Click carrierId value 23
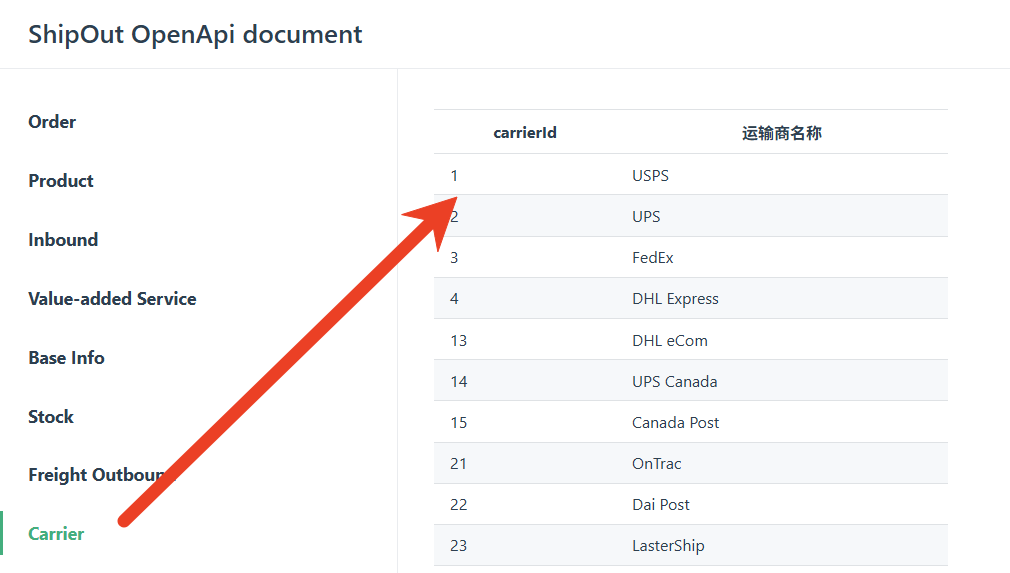The height and width of the screenshot is (573, 1010). [x=459, y=546]
